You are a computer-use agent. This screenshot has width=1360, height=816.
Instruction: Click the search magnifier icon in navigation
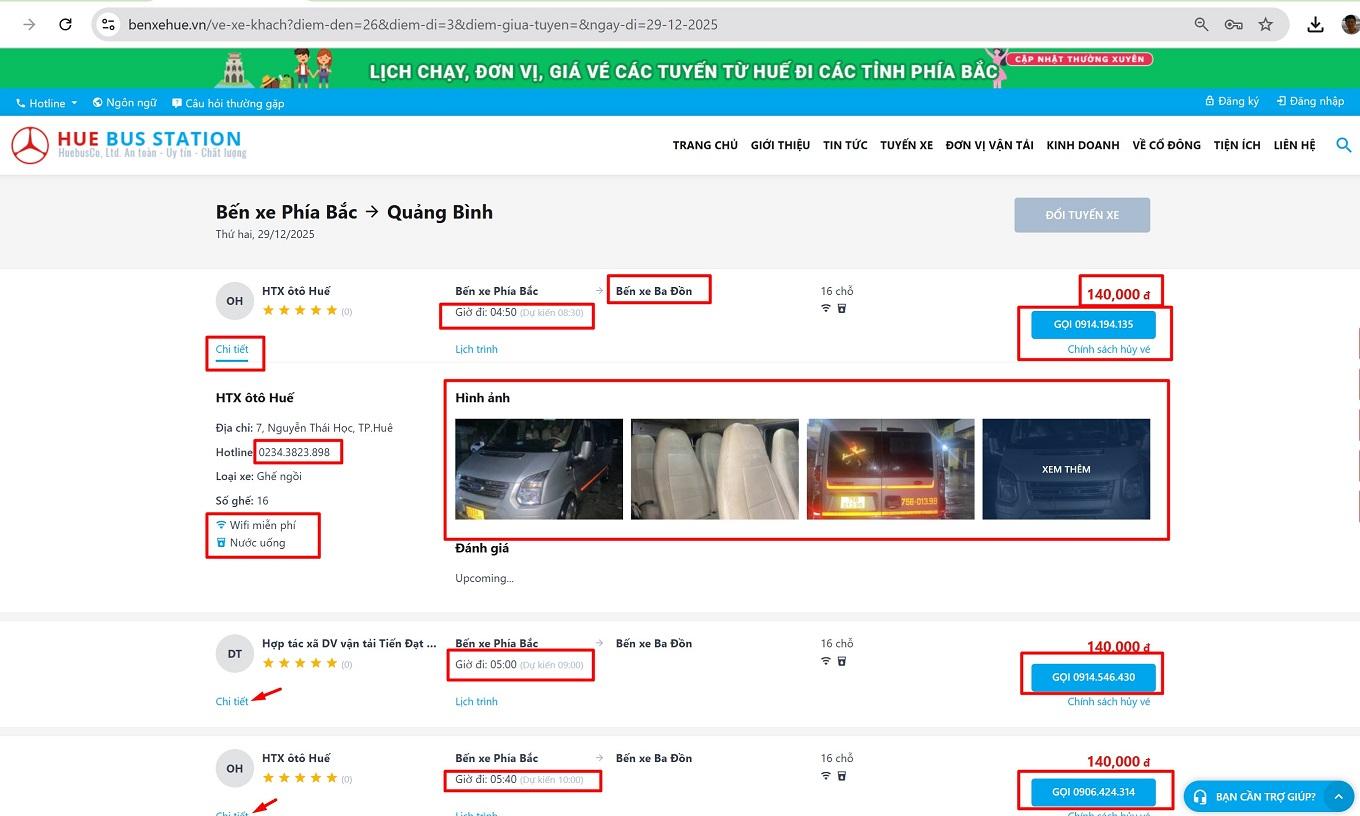pyautogui.click(x=1343, y=145)
